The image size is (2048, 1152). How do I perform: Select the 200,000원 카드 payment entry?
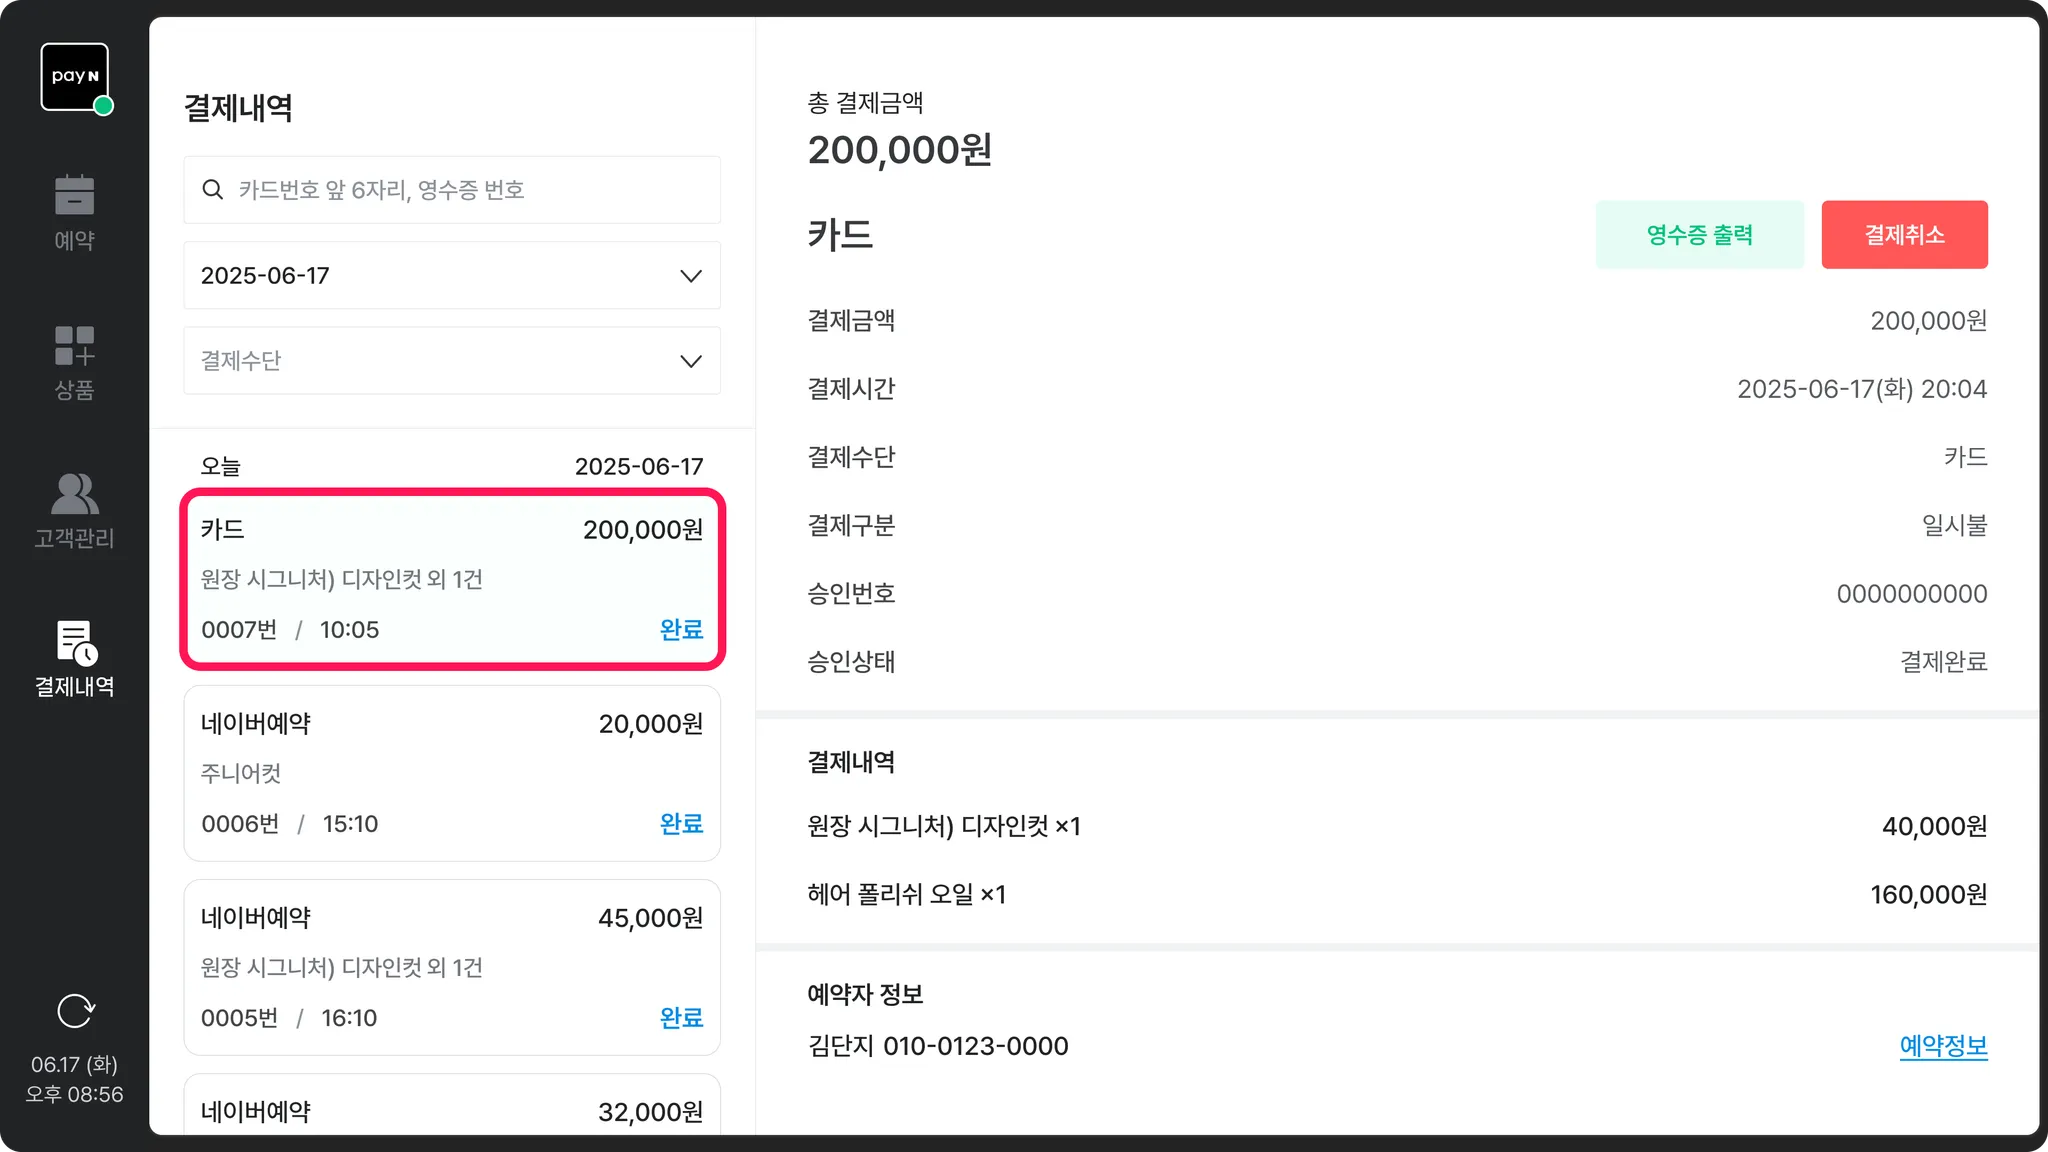point(452,579)
